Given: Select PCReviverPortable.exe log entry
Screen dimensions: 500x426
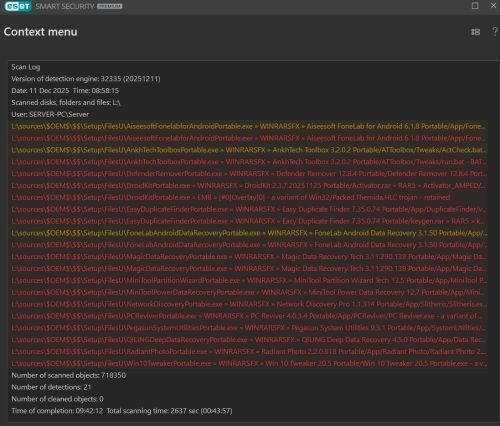Looking at the screenshot, I should (x=248, y=316).
